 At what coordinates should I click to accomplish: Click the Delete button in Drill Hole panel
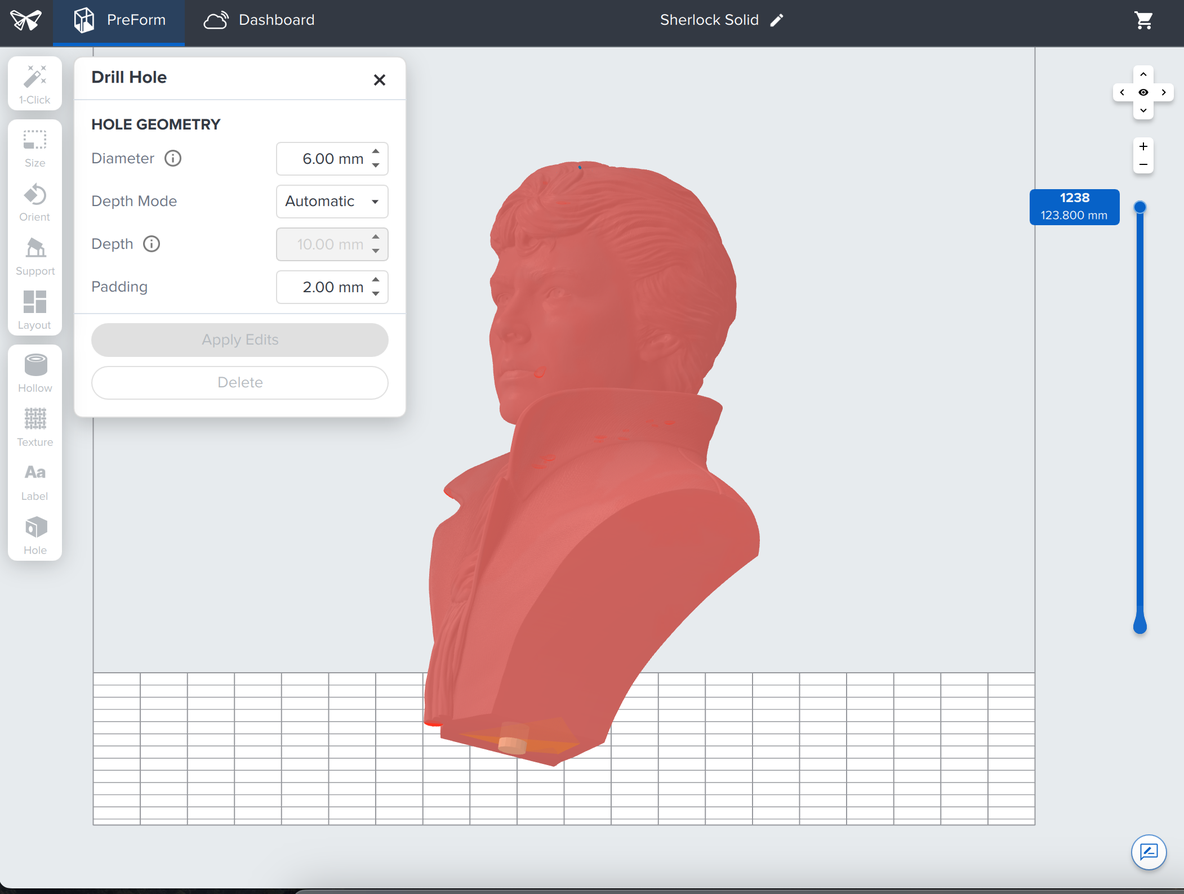pyautogui.click(x=239, y=382)
